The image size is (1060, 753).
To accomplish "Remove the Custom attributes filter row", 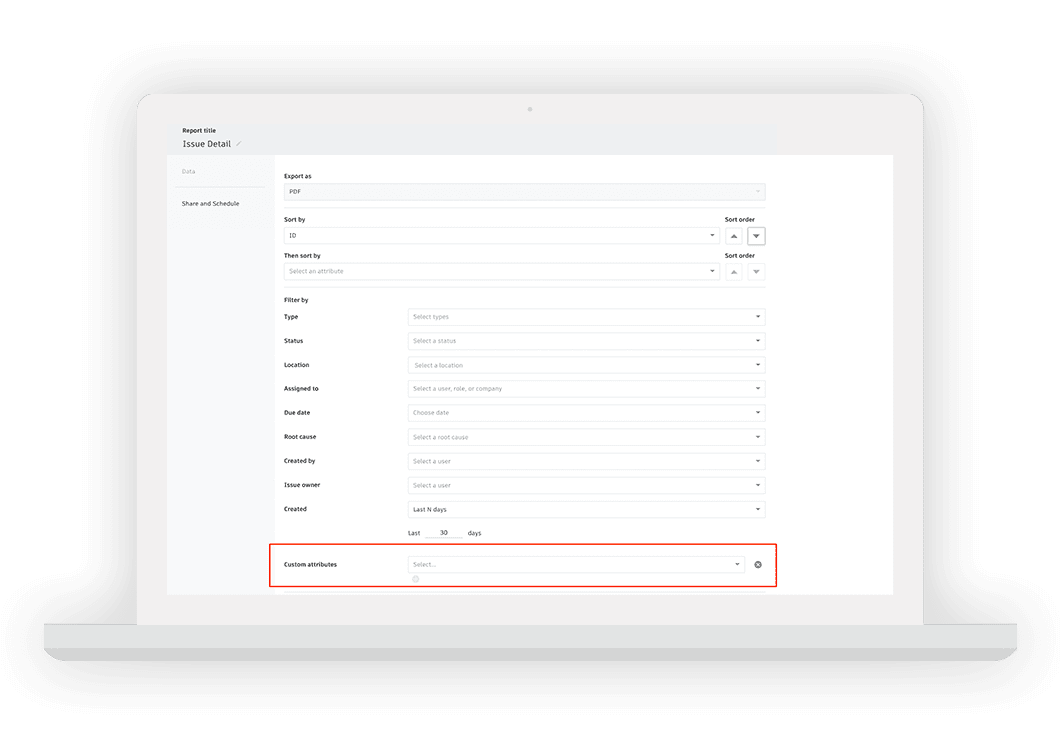I will (758, 564).
